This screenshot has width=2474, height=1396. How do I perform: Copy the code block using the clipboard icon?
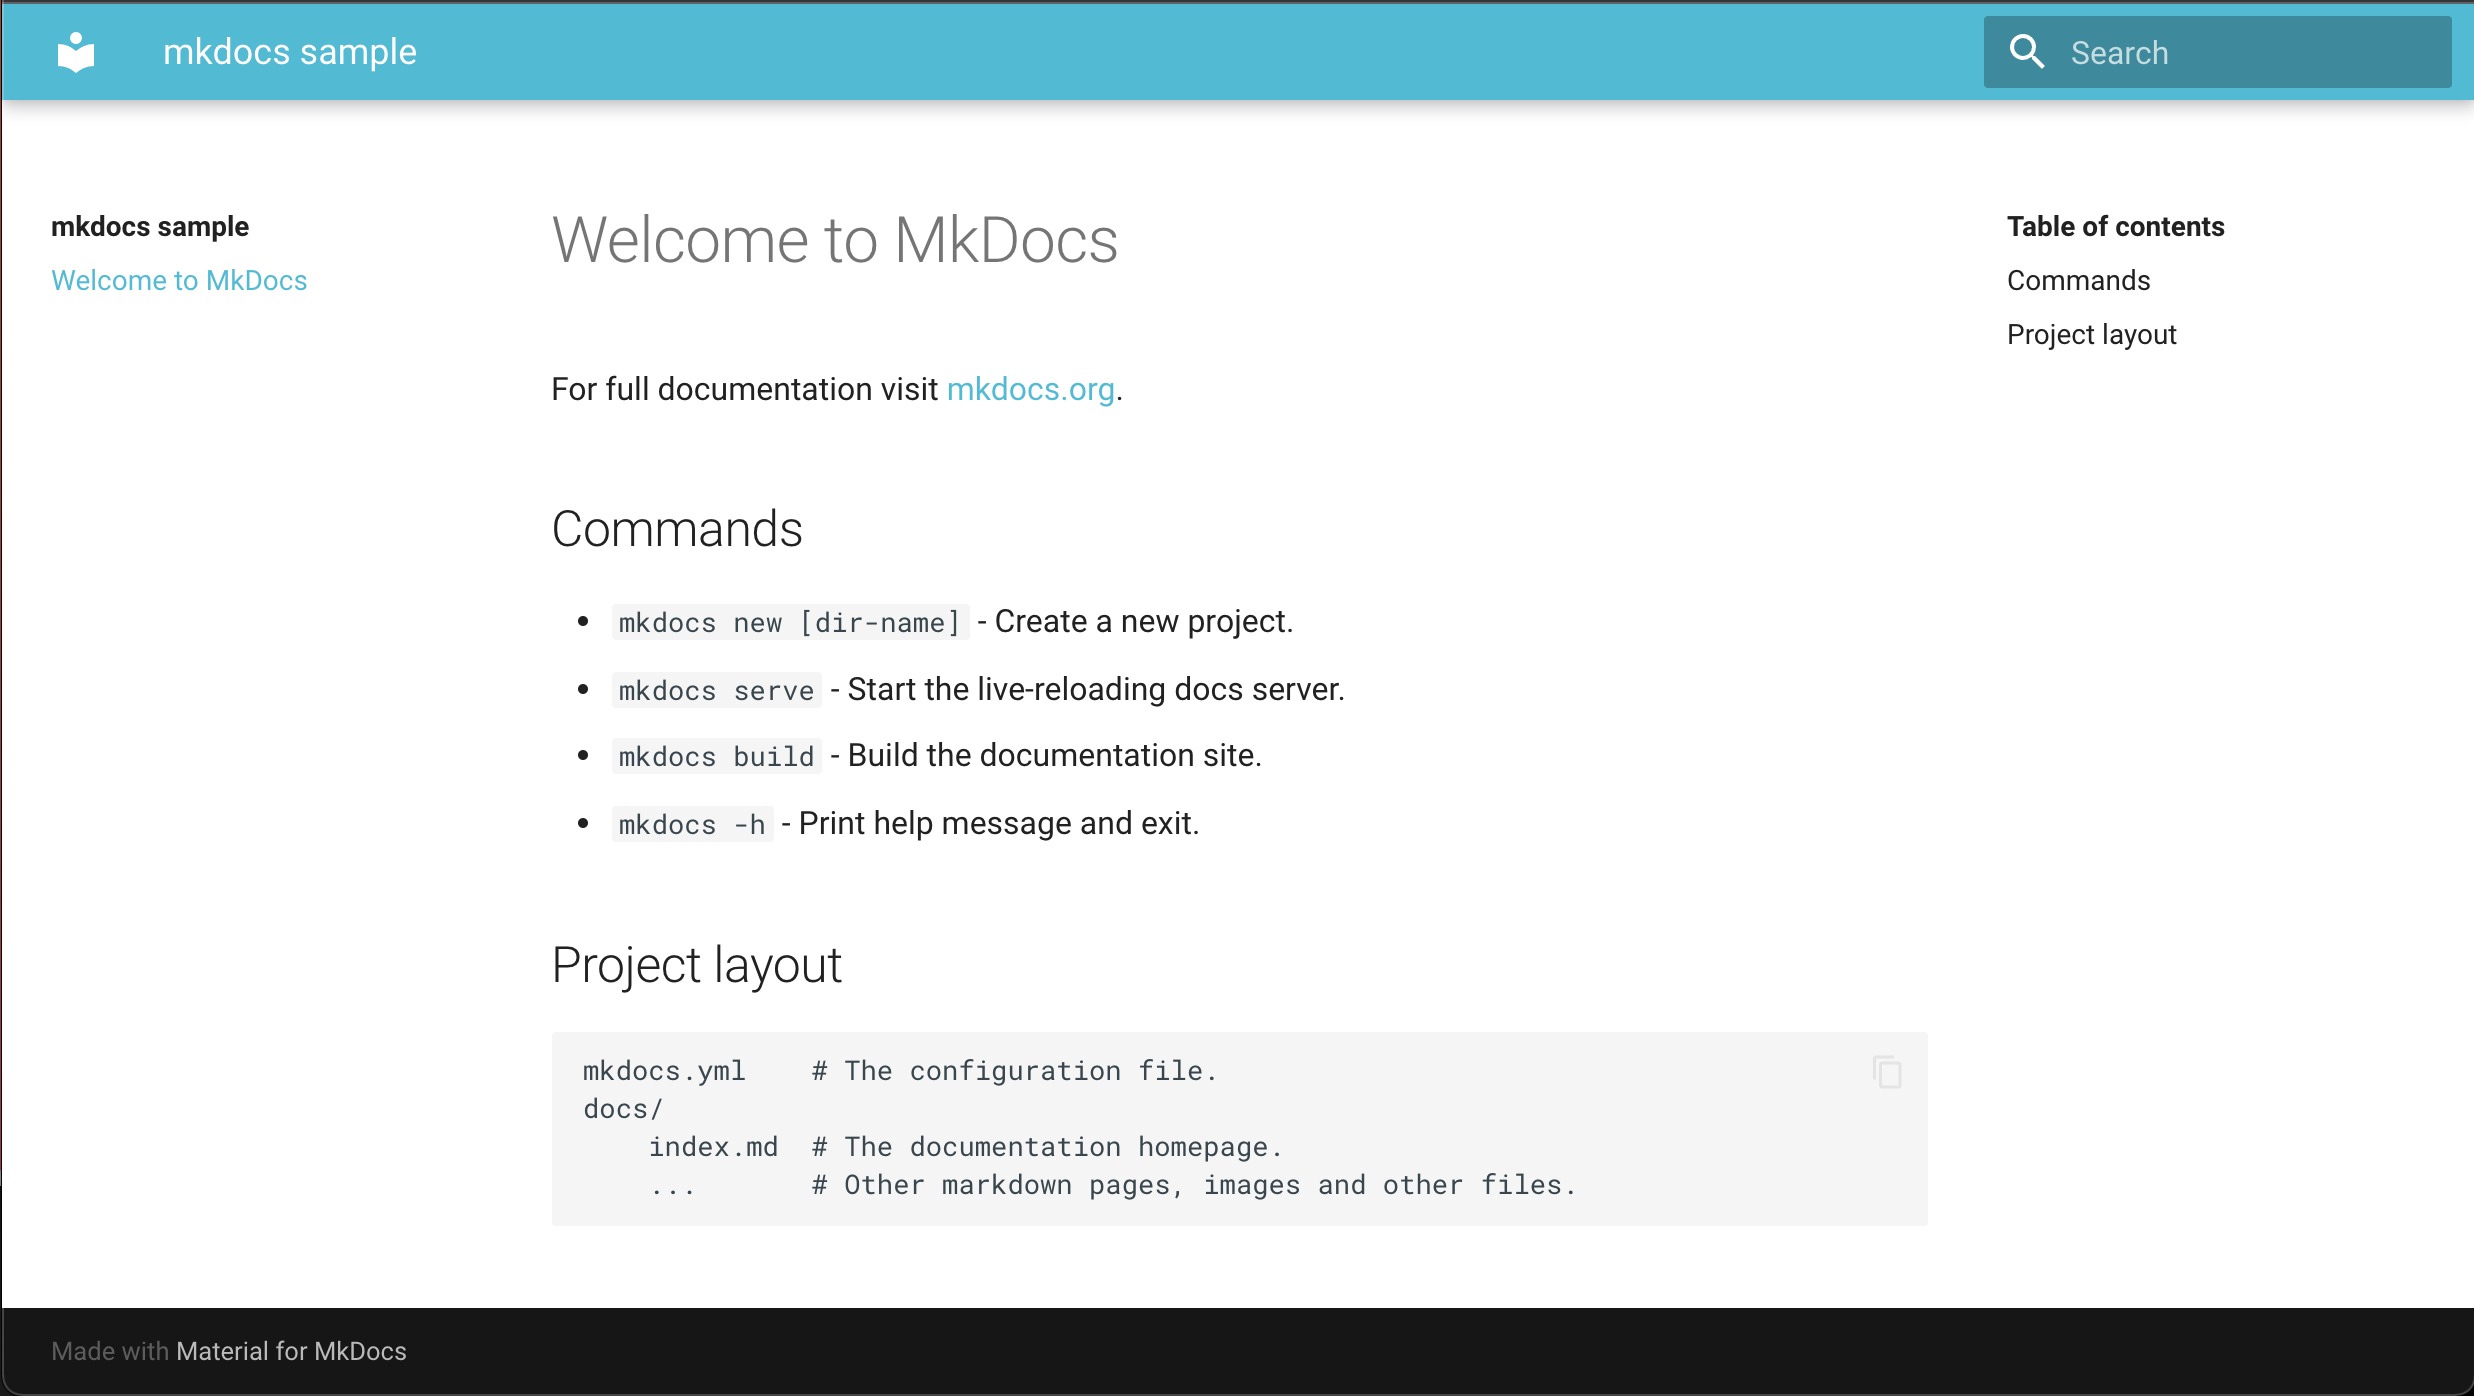1884,1071
